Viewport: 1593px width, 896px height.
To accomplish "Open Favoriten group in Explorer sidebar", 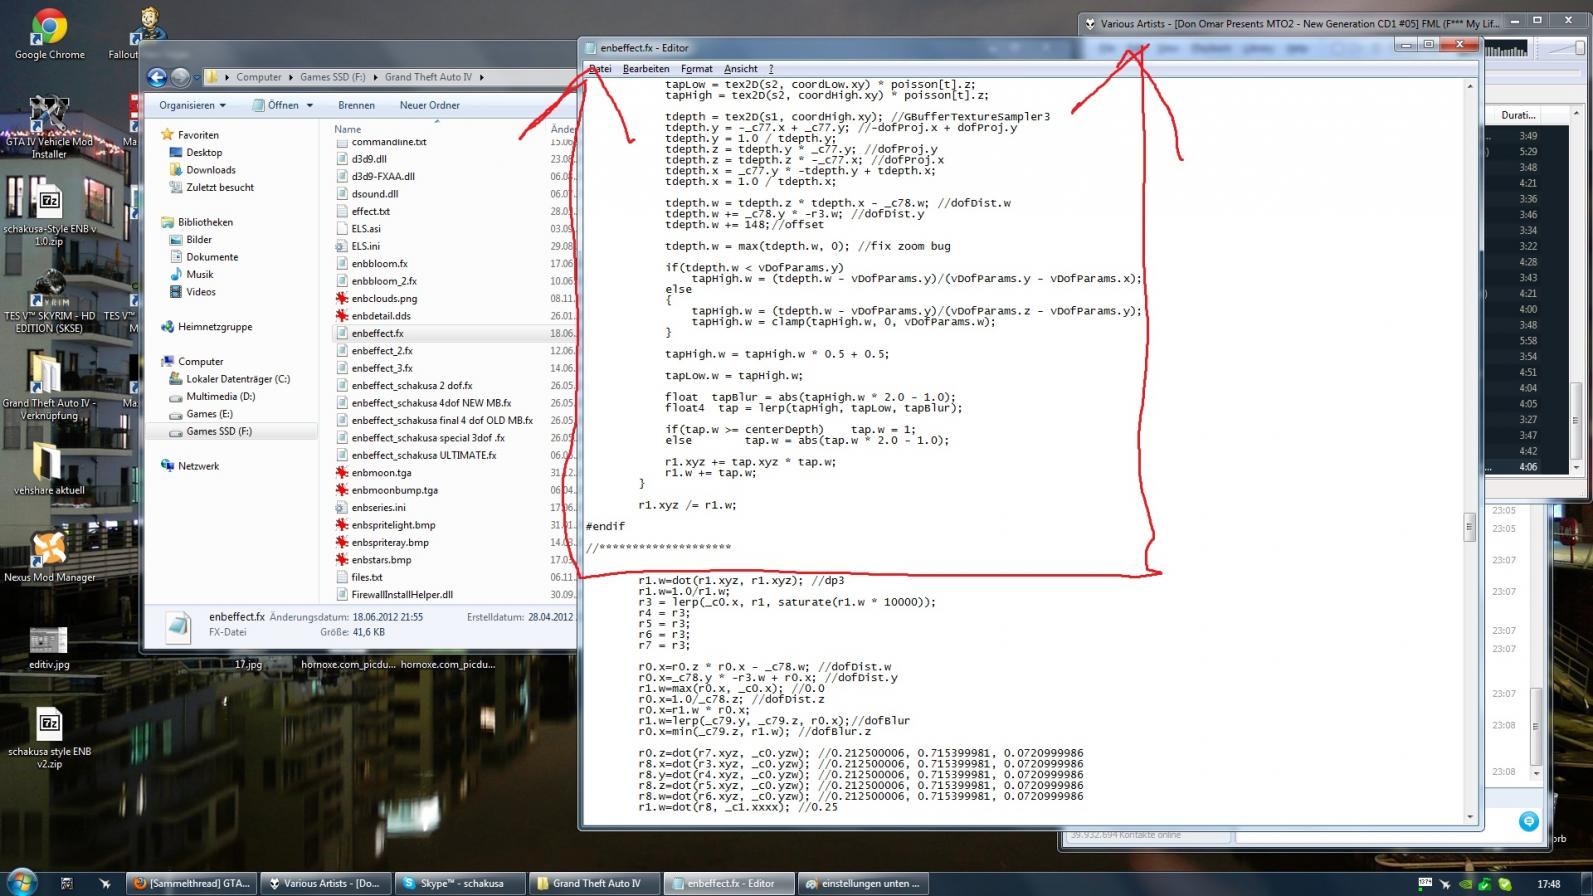I will pyautogui.click(x=198, y=135).
